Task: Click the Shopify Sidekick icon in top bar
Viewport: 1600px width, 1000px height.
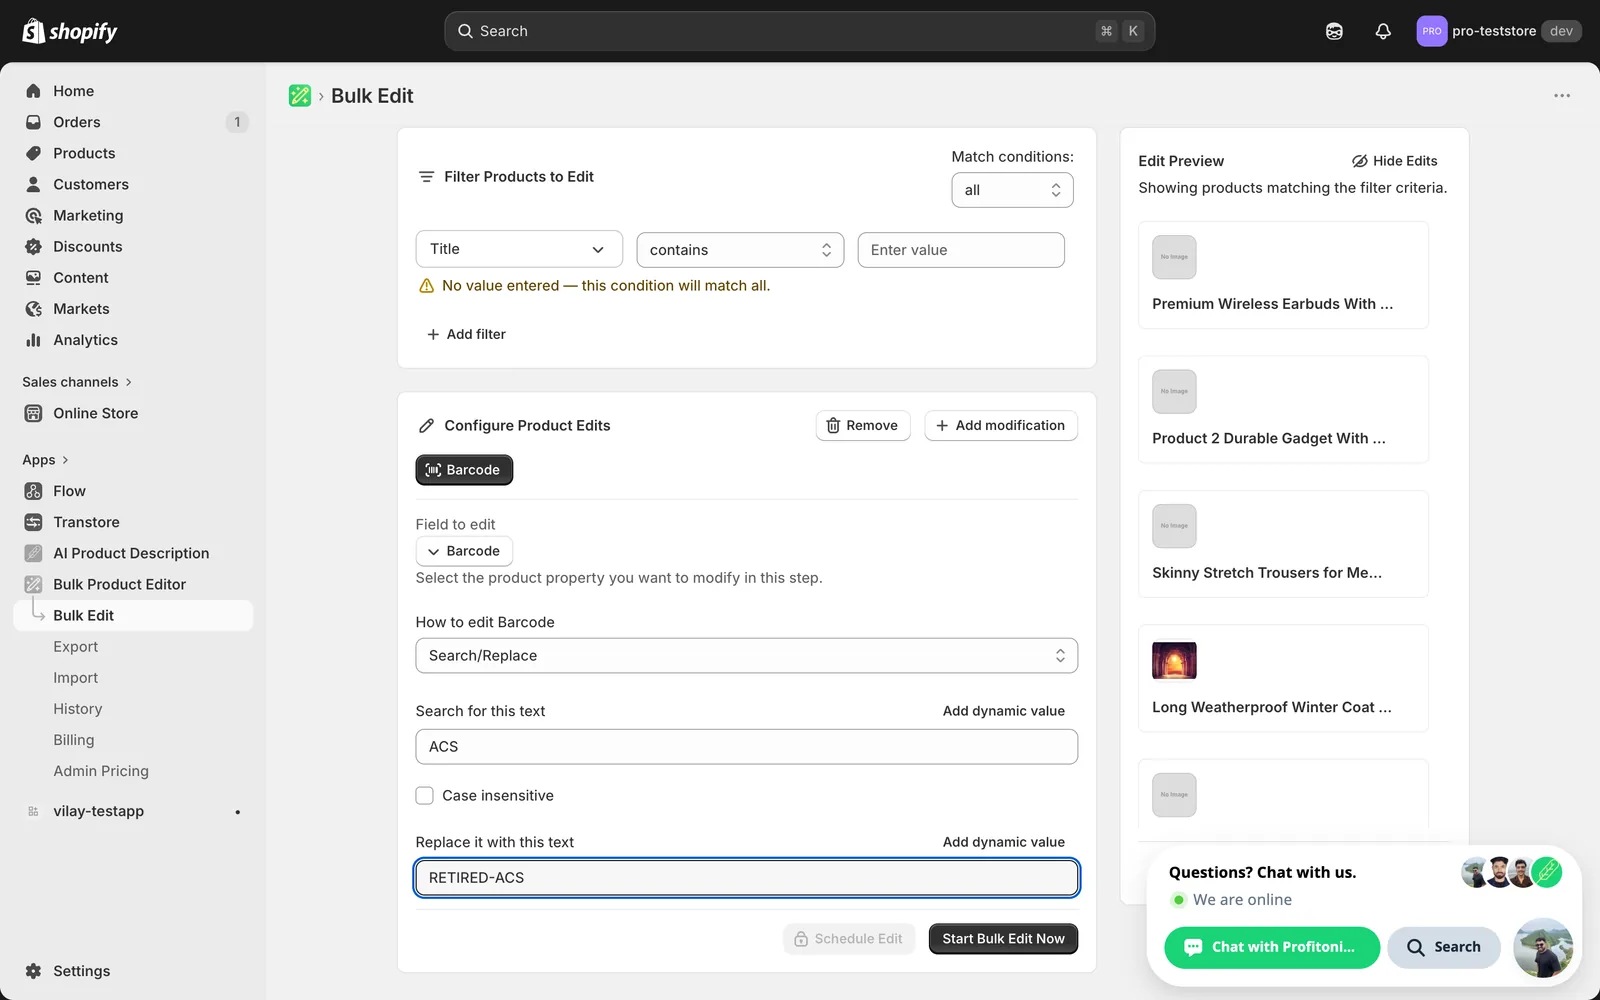Action: [1334, 31]
